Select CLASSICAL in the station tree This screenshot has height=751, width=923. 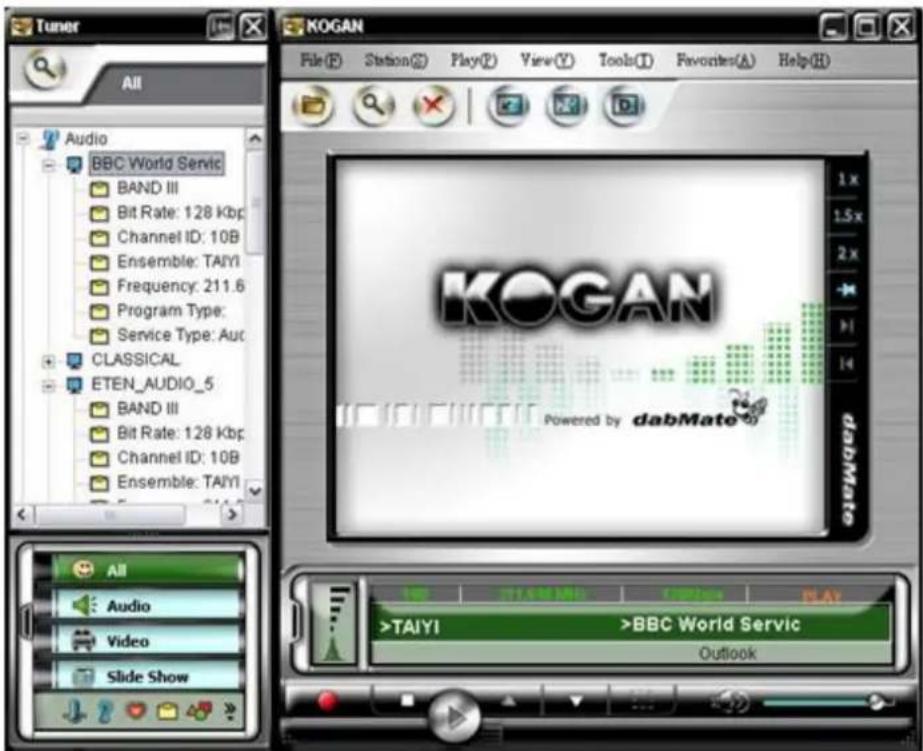pyautogui.click(x=135, y=360)
